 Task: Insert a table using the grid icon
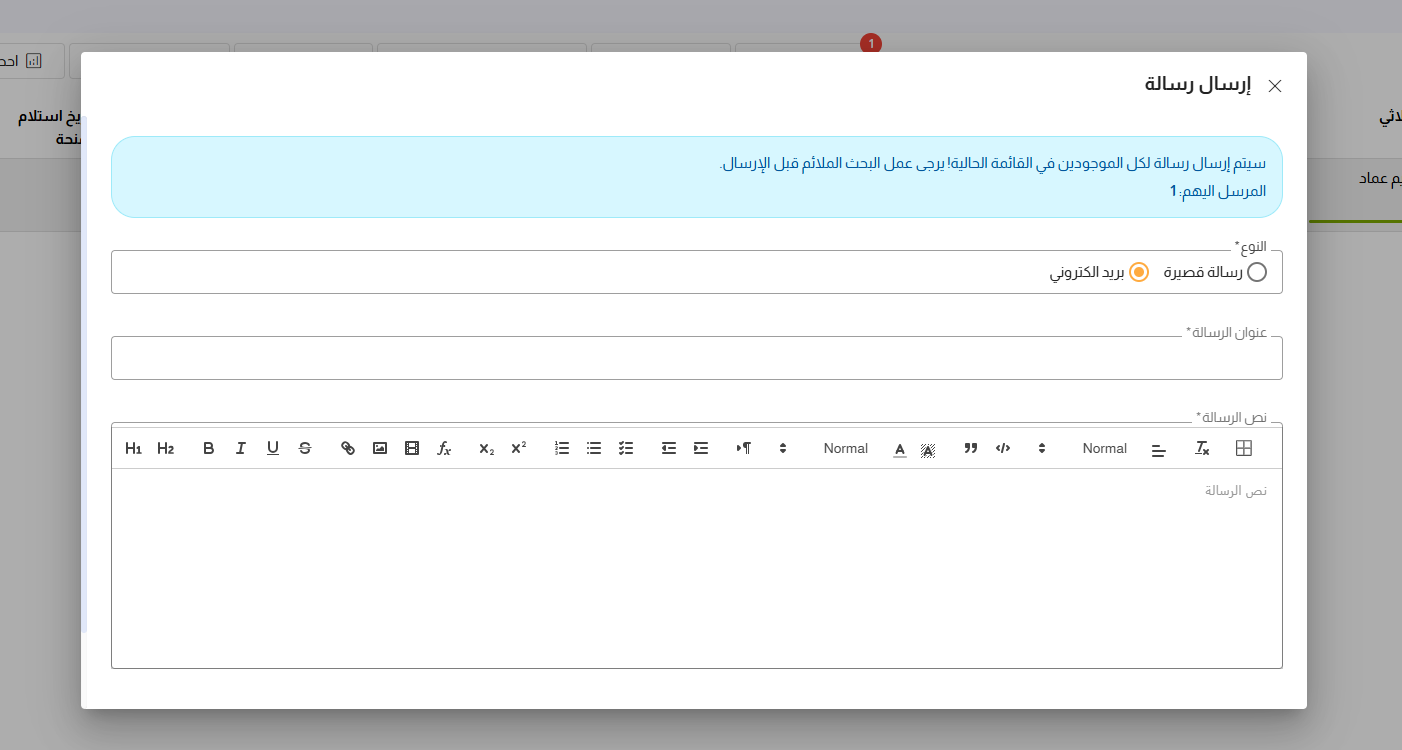1244,449
